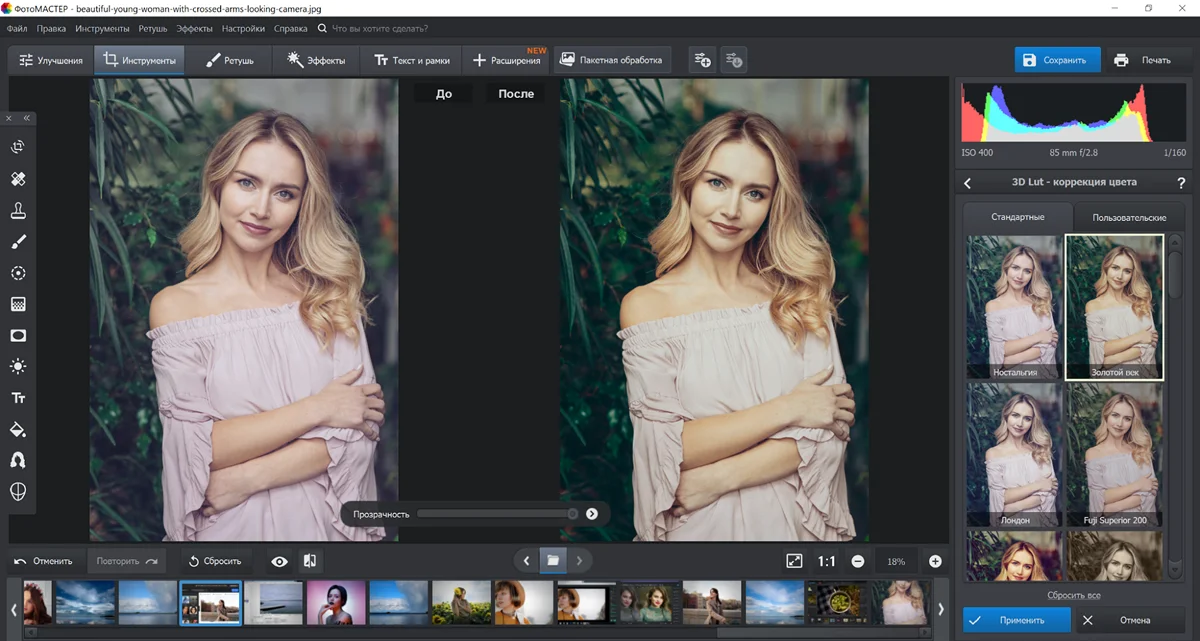Click the arrow next to Прозрачность slider
This screenshot has width=1200, height=641.
click(x=592, y=514)
